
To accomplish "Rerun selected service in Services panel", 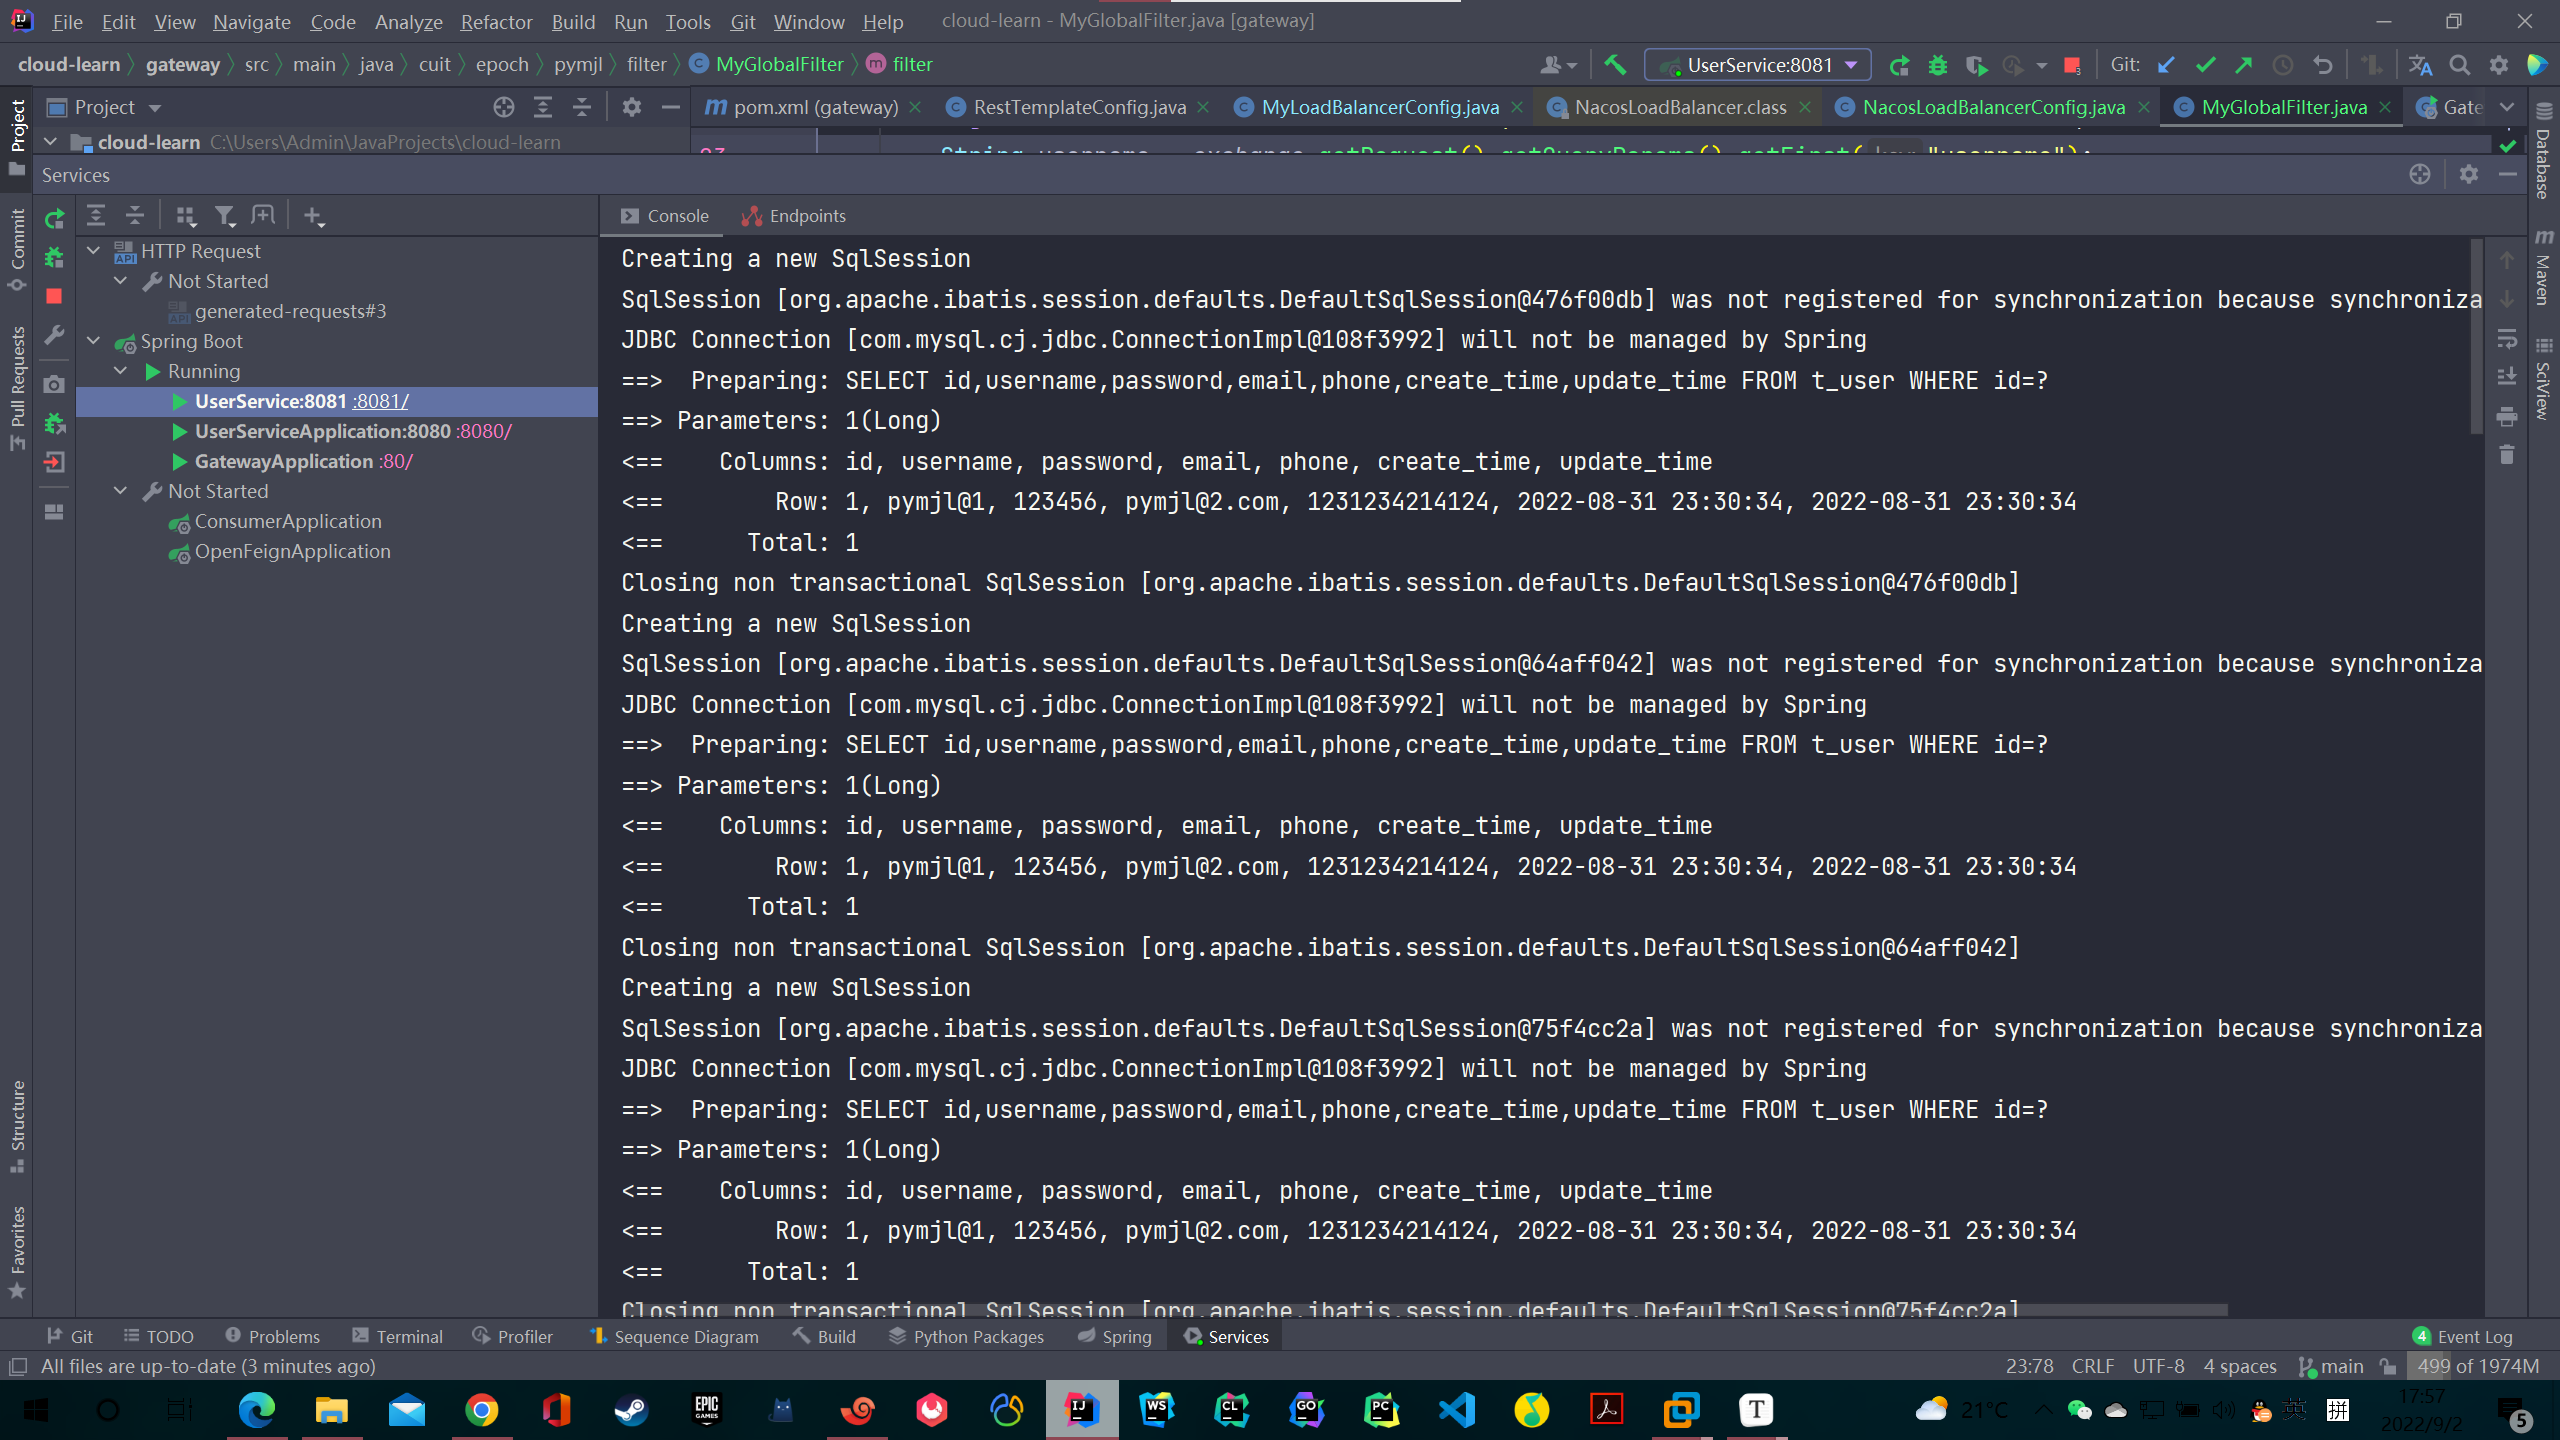I will 55,218.
